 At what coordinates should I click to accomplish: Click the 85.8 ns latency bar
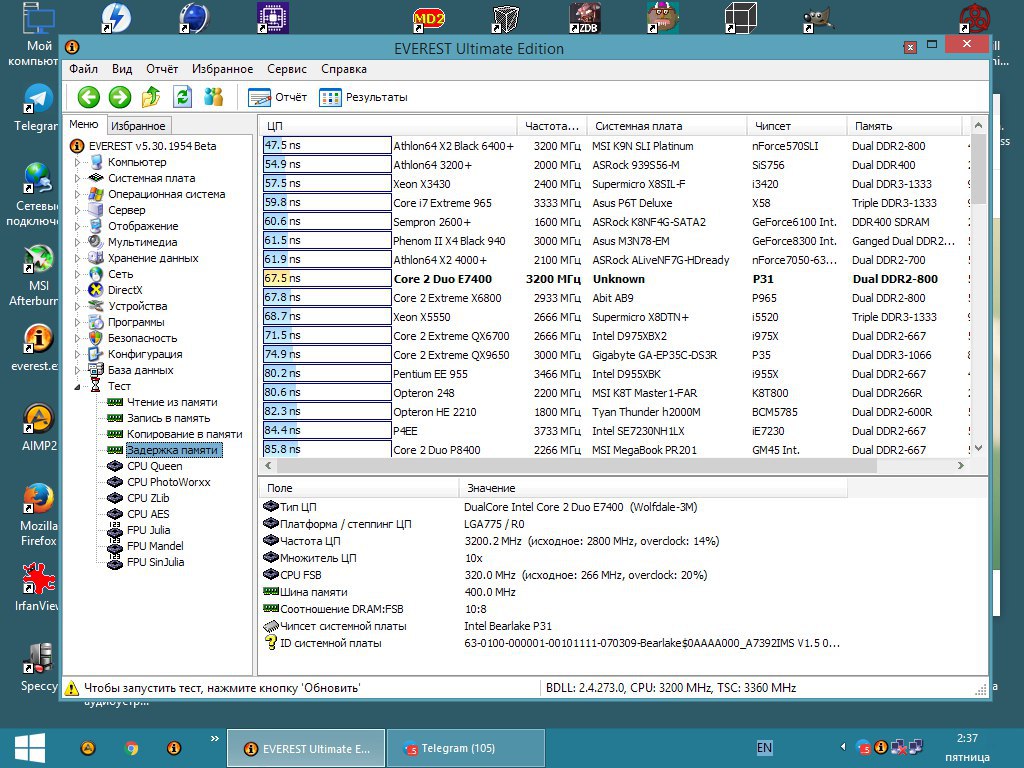[x=327, y=450]
